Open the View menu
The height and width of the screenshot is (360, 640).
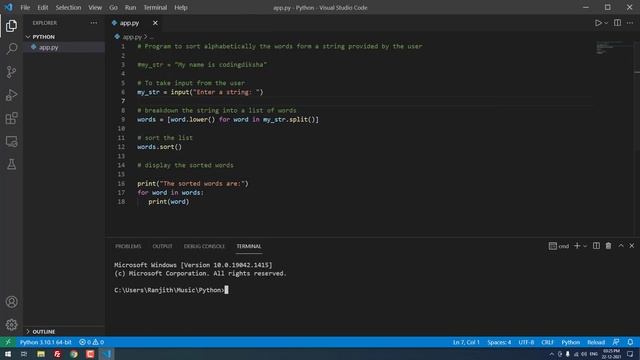click(95, 7)
